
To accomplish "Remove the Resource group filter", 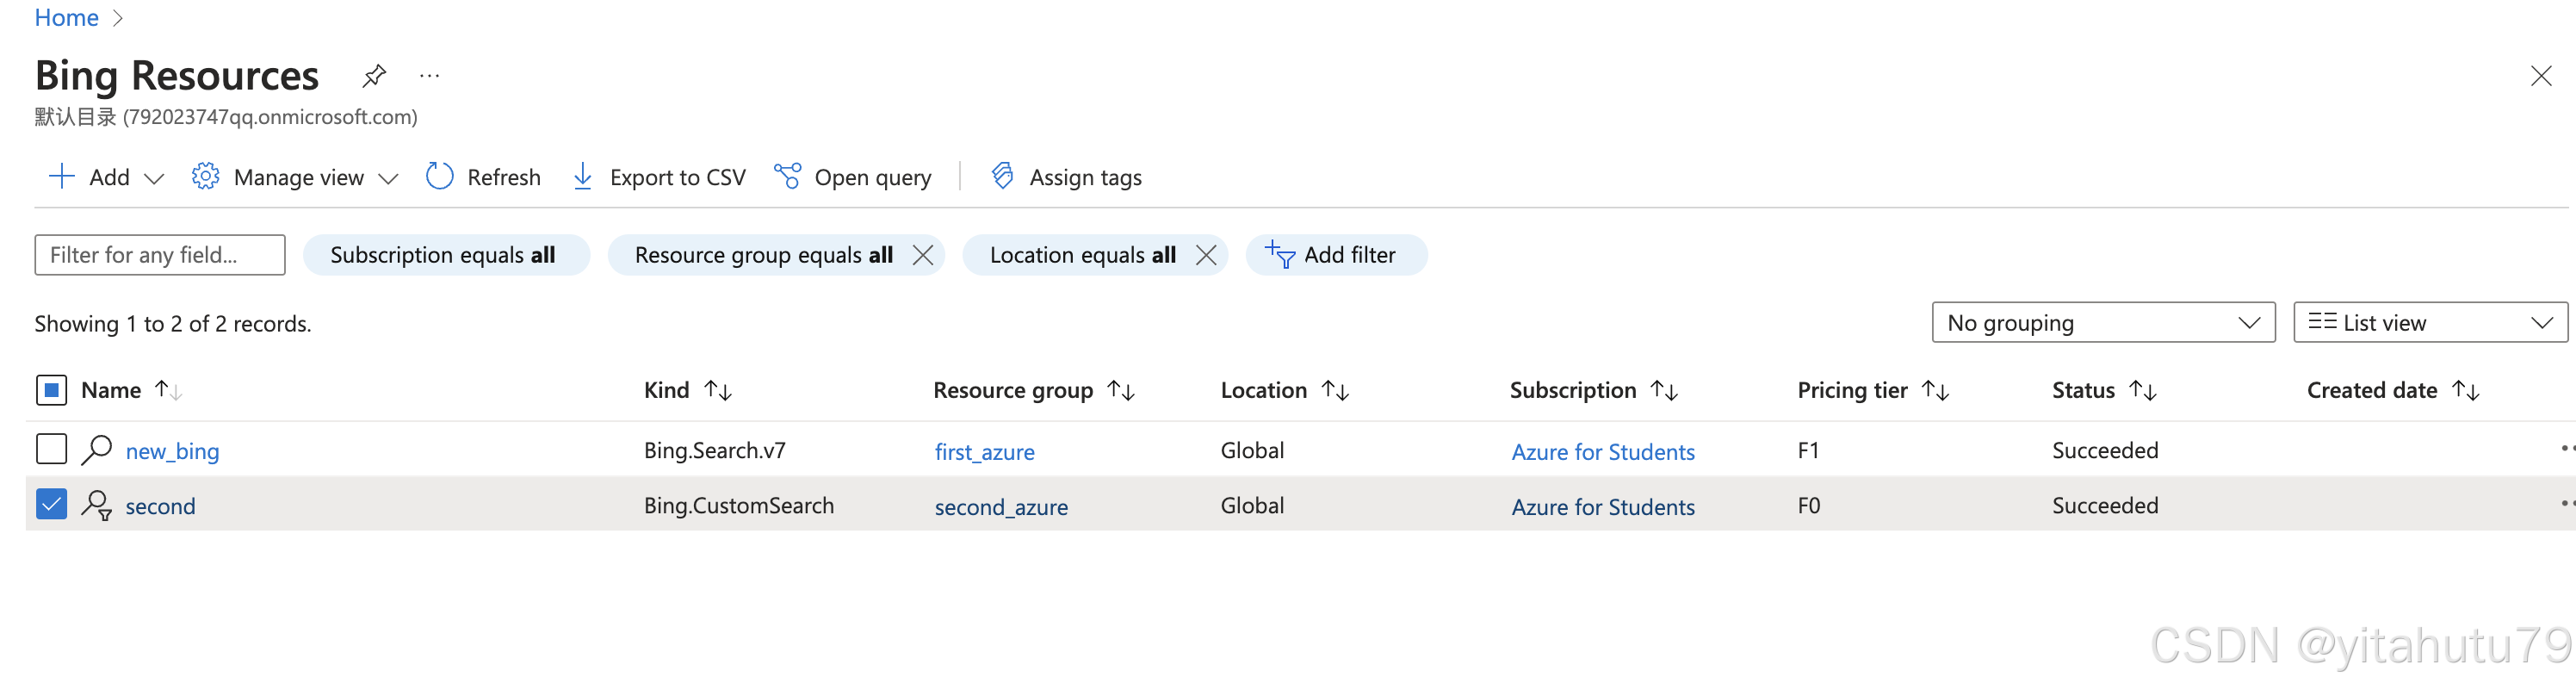I will (923, 255).
